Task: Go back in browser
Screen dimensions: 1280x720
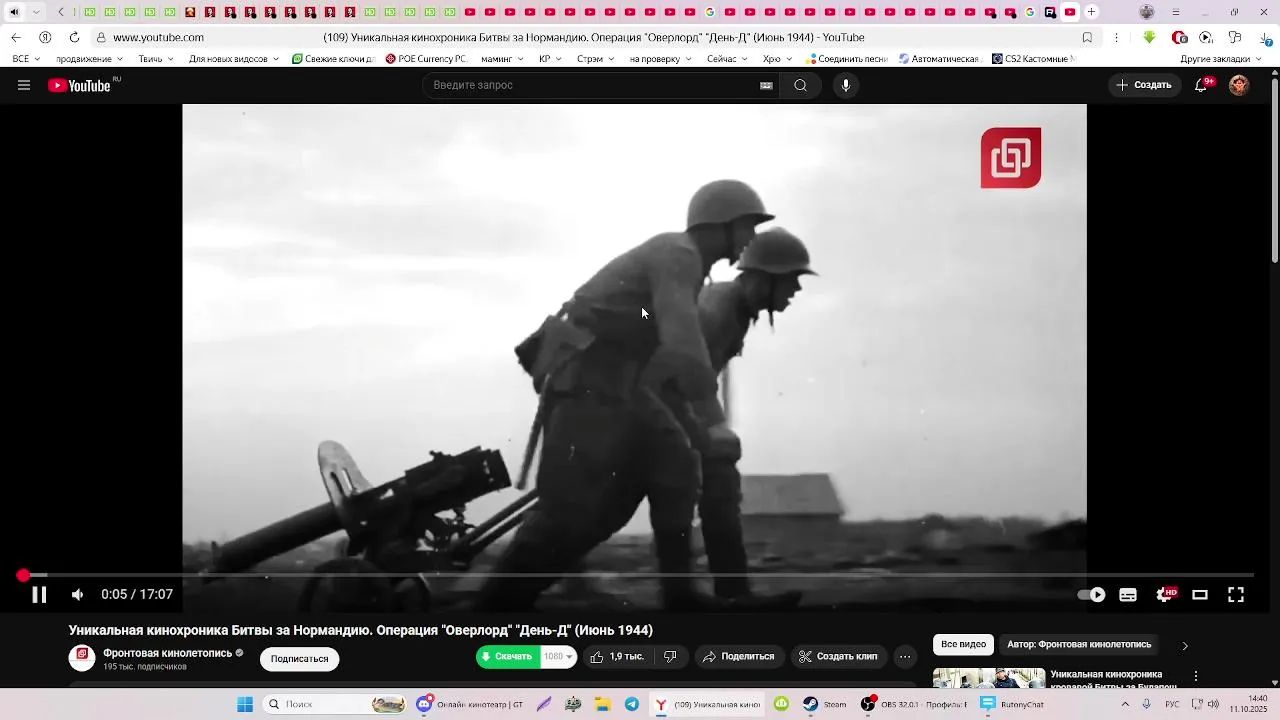Action: coord(16,37)
